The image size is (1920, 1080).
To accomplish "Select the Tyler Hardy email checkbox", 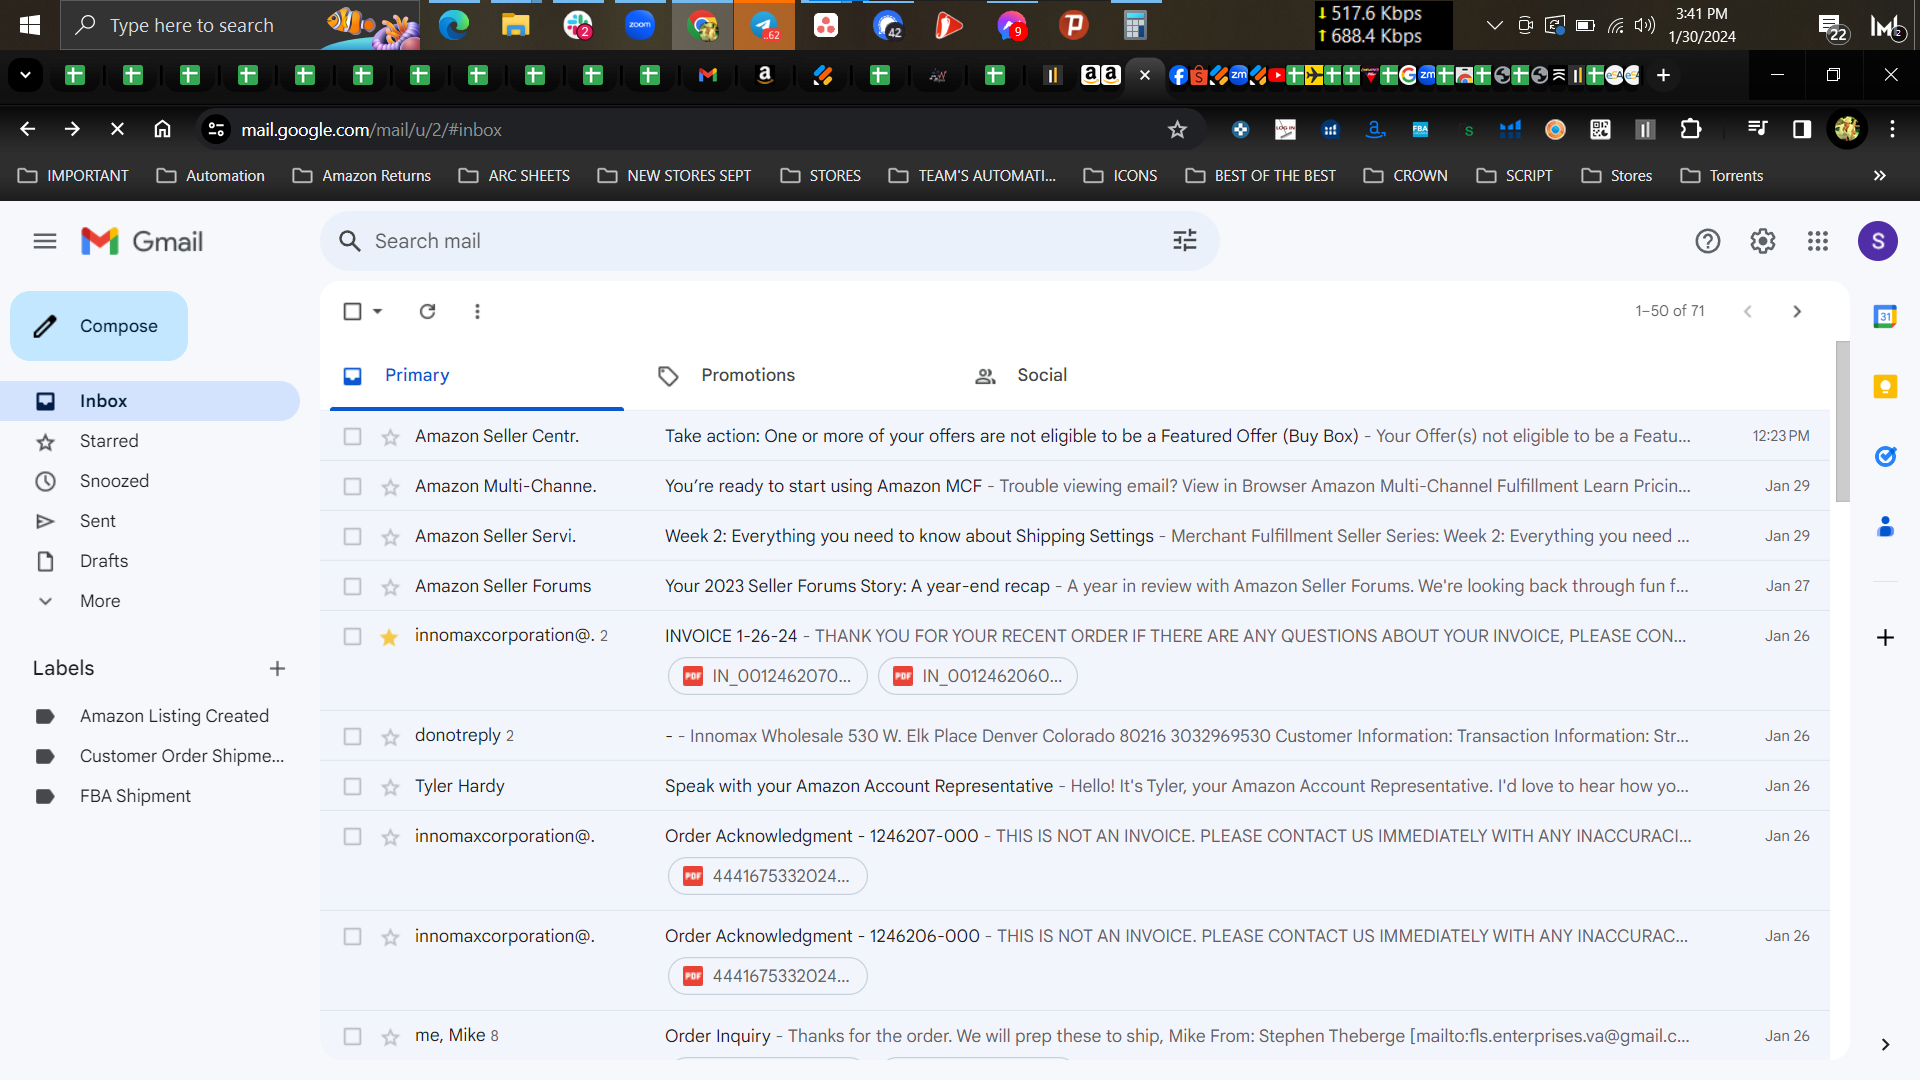I will (x=352, y=786).
